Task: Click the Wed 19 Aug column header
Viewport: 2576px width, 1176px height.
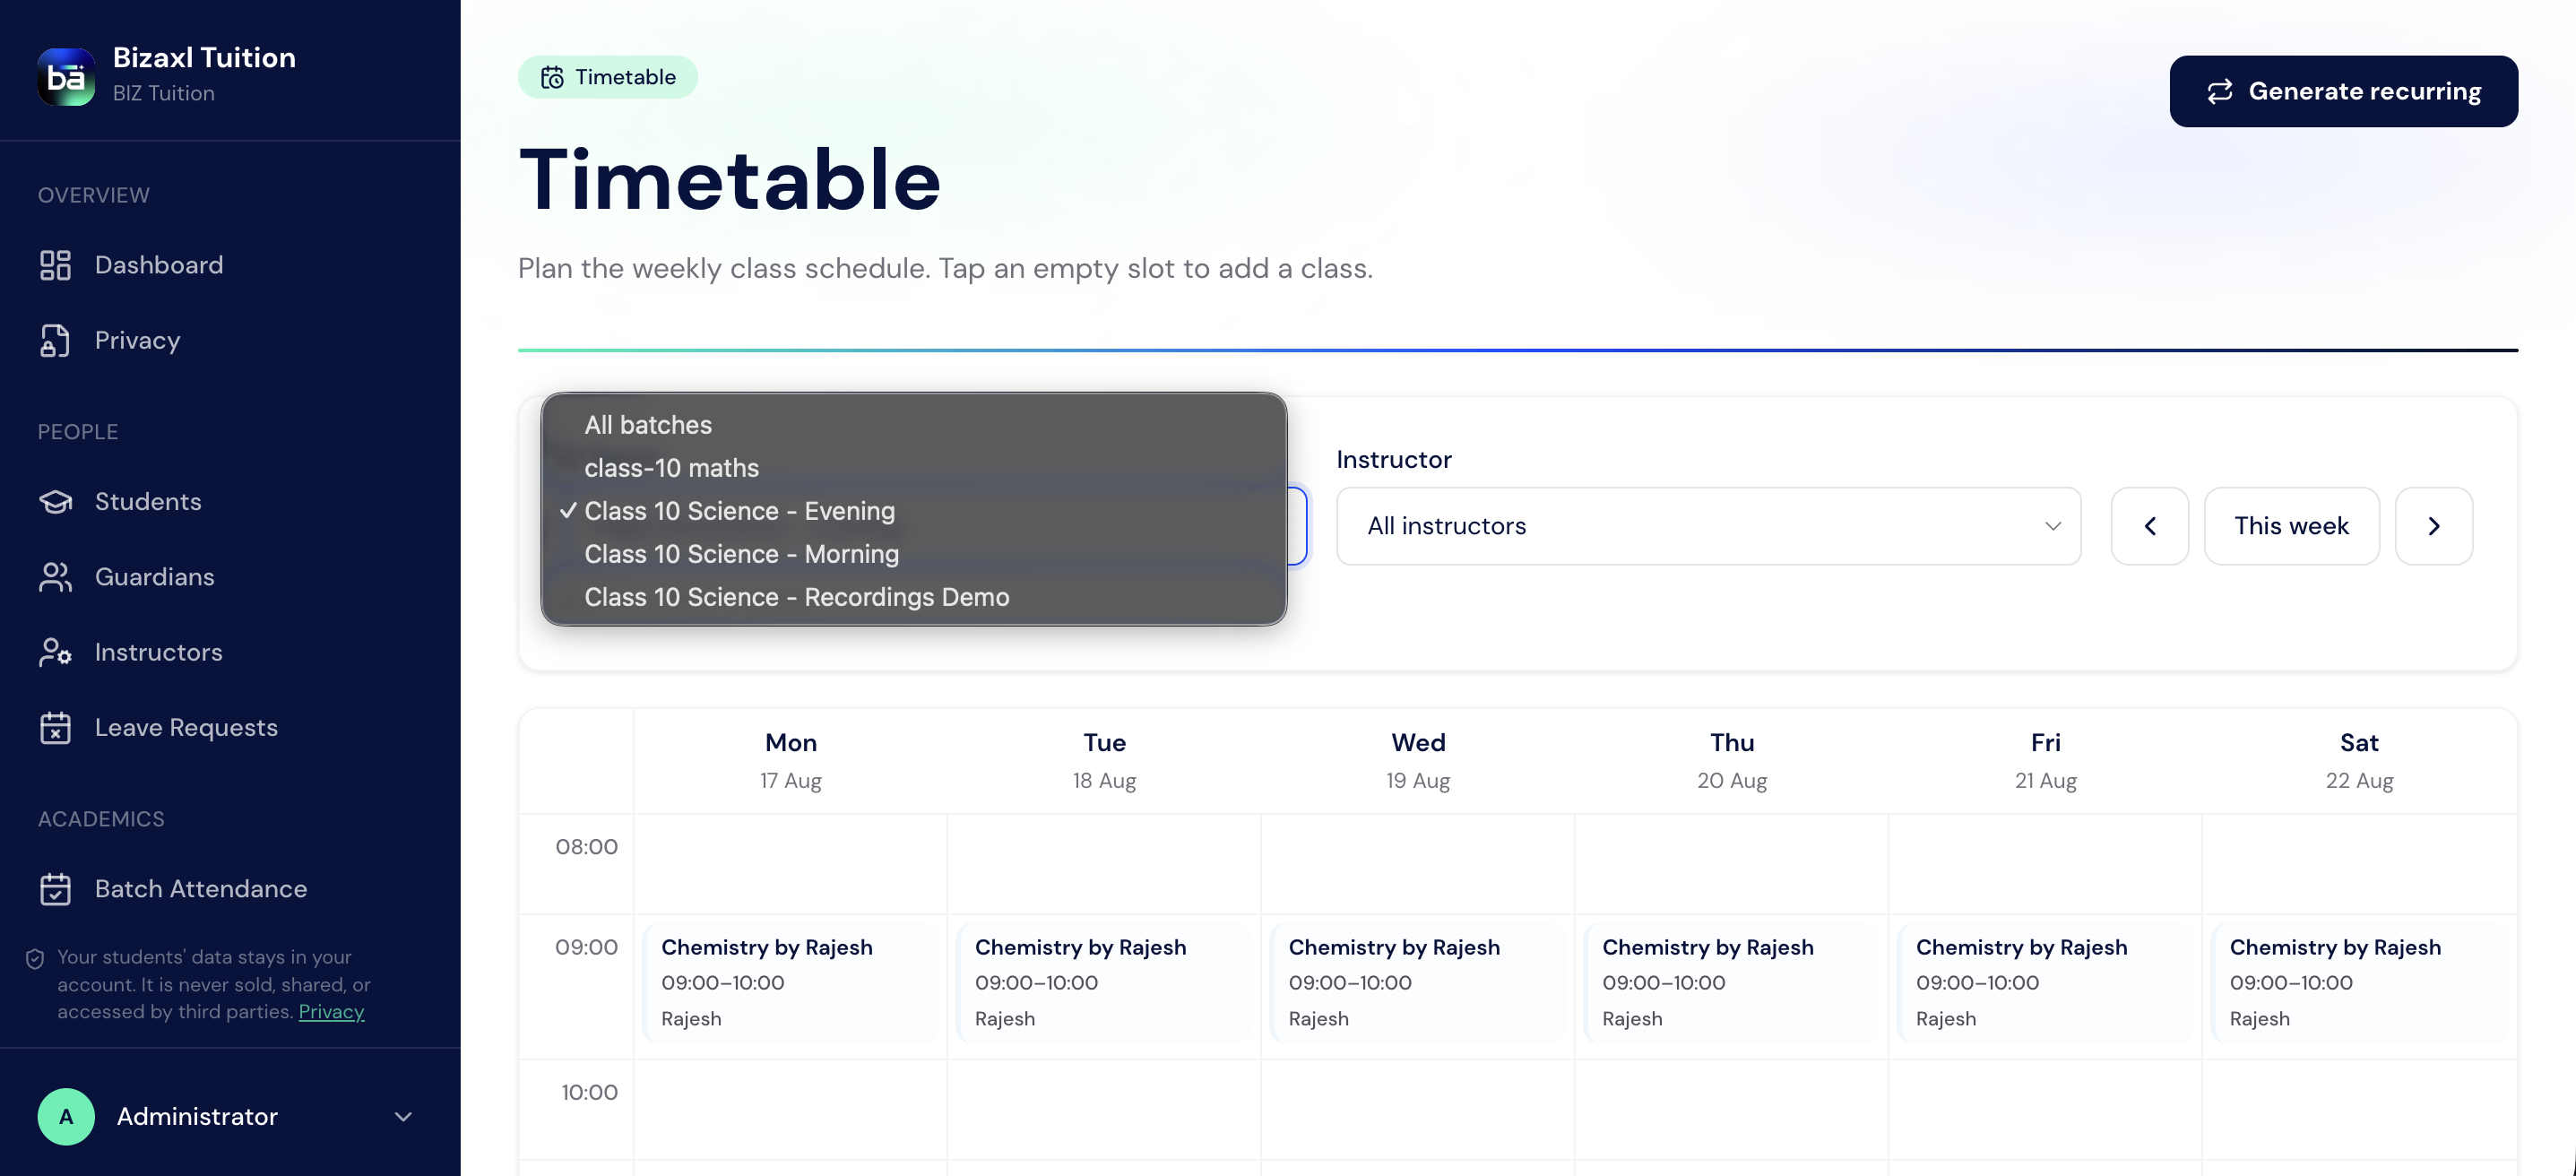Action: point(1418,761)
